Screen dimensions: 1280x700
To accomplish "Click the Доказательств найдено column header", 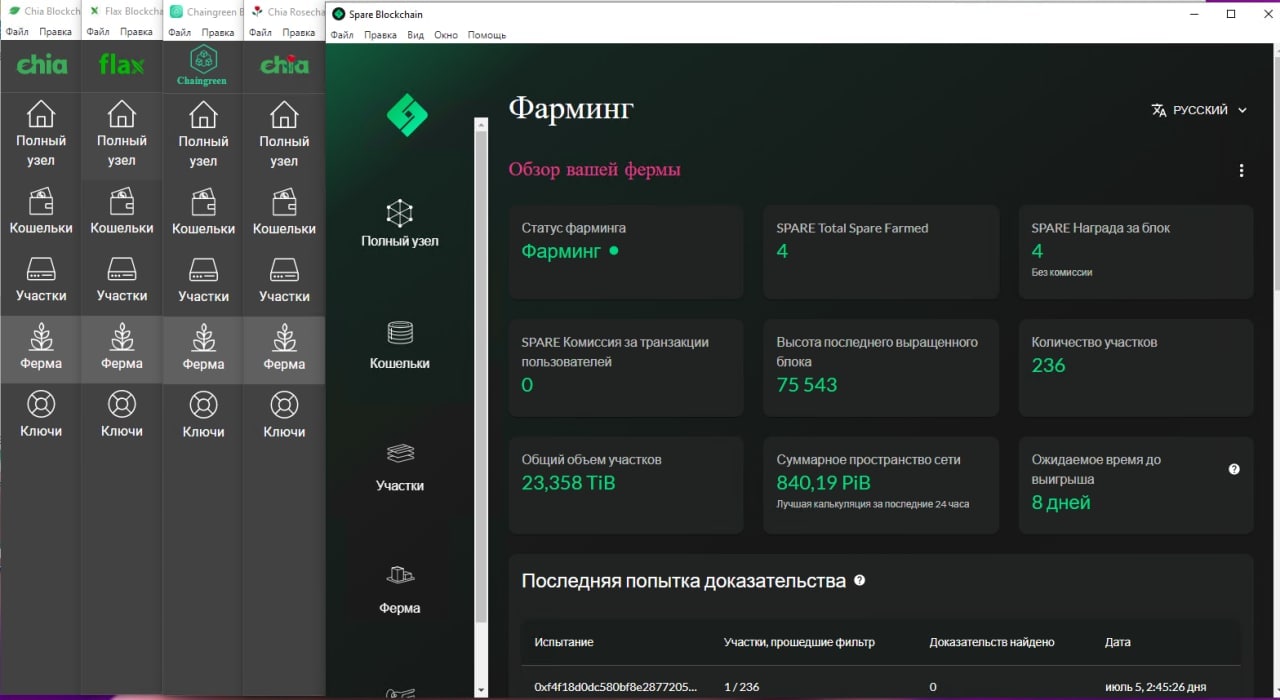I will pos(992,642).
